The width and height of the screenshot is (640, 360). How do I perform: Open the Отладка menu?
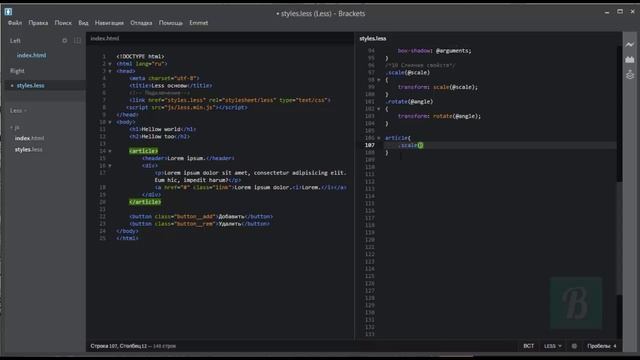pyautogui.click(x=141, y=23)
